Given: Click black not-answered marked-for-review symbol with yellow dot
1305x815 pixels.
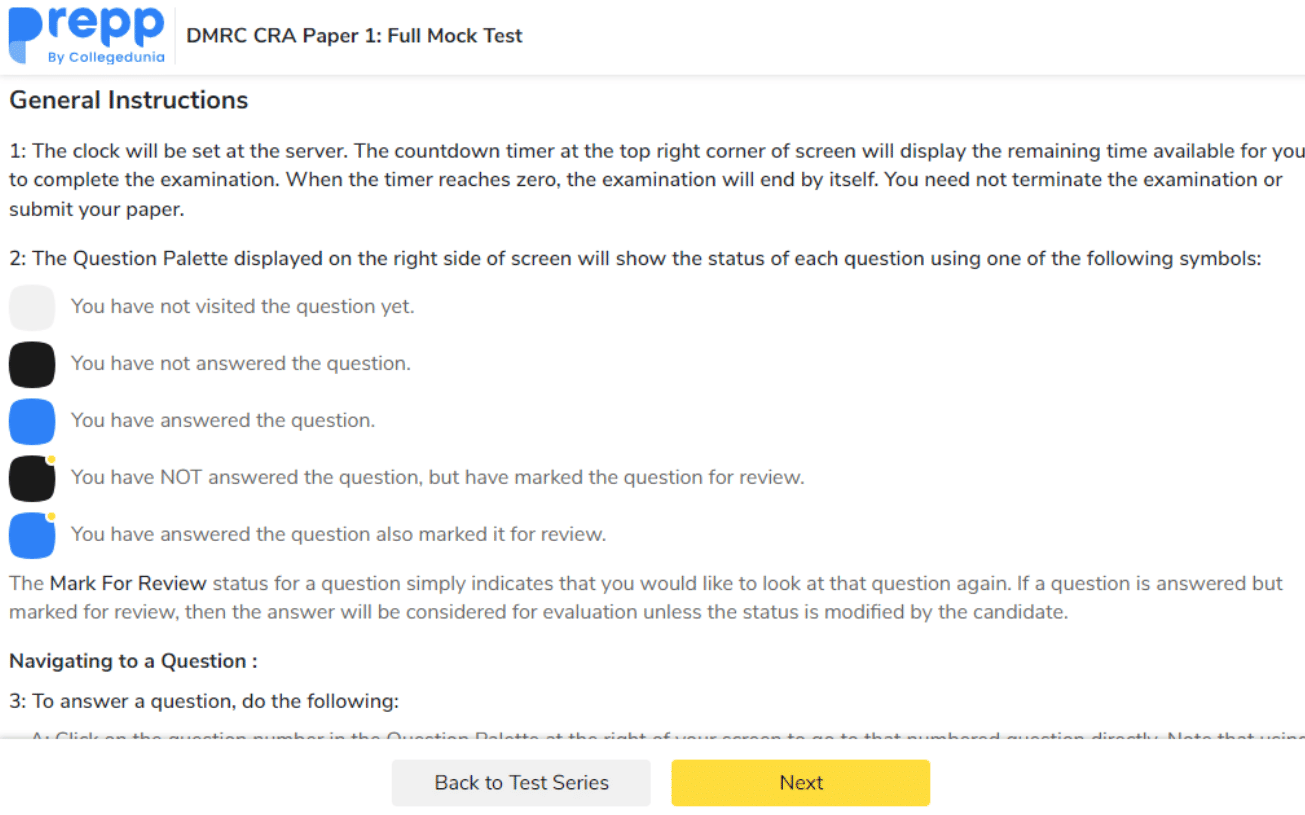Looking at the screenshot, I should click(x=32, y=478).
